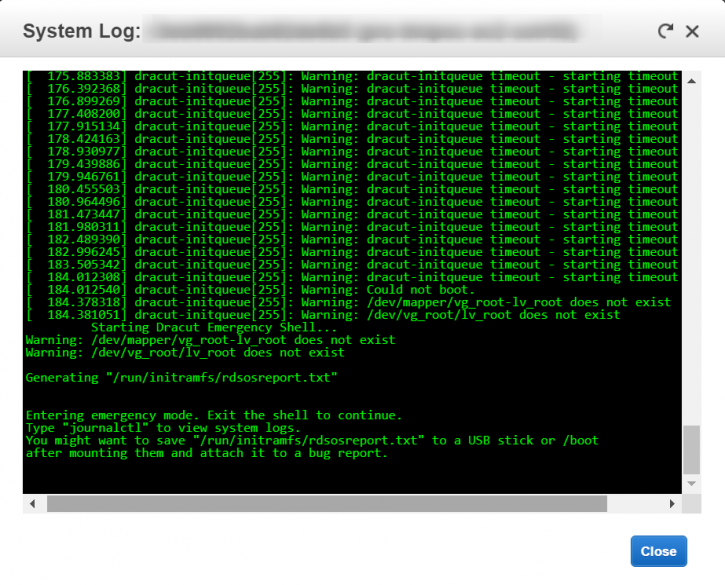Click the log line with timestamp 178.424163
Viewport: 725px width, 585px height.
(352, 139)
